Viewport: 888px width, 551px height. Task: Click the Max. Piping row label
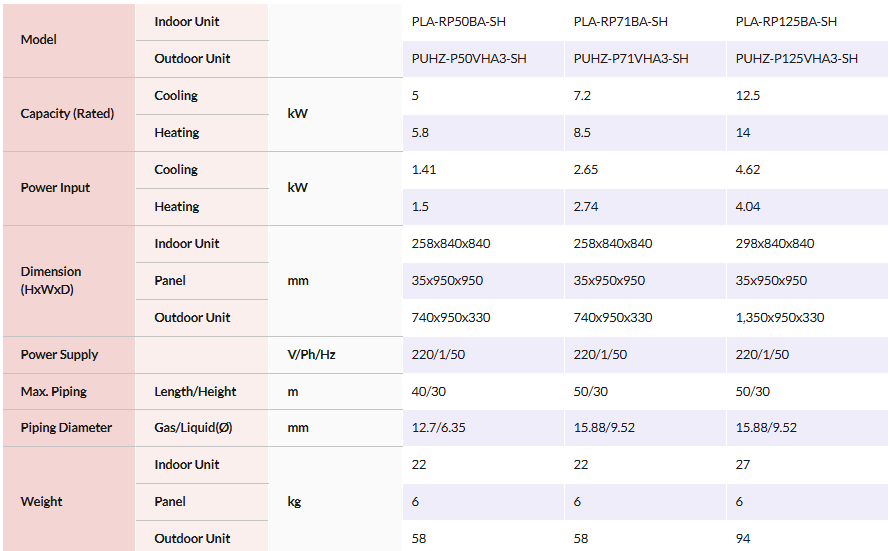[54, 392]
